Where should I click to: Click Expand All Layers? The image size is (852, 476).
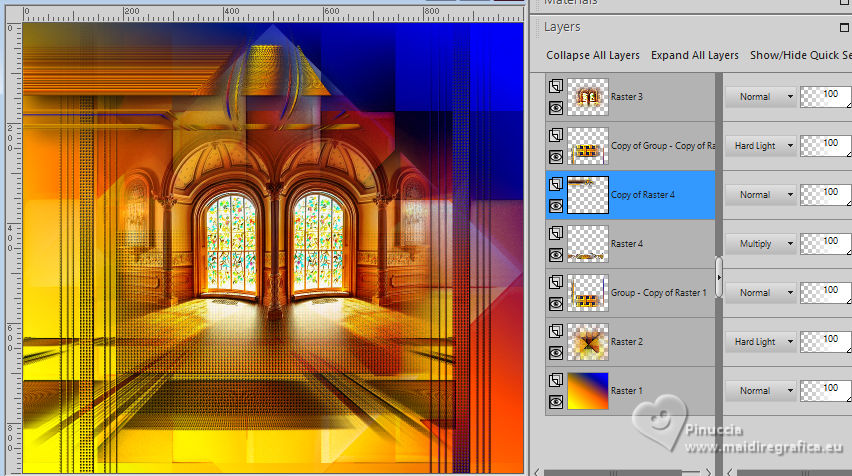(x=694, y=55)
